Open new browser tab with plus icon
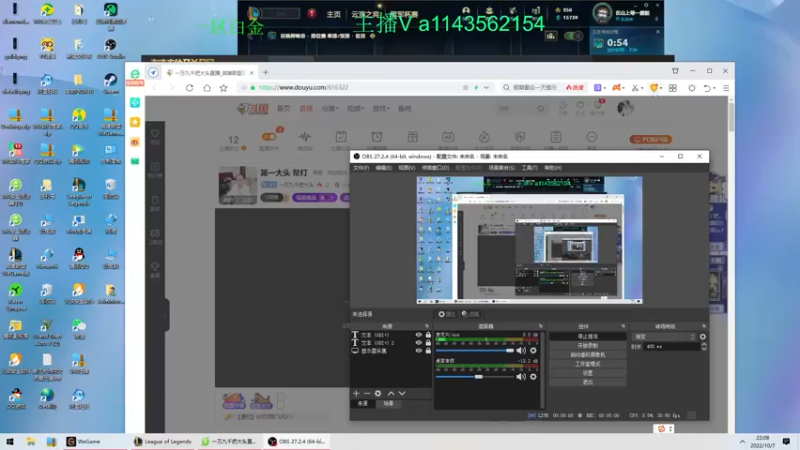This screenshot has width=800, height=450. click(265, 72)
